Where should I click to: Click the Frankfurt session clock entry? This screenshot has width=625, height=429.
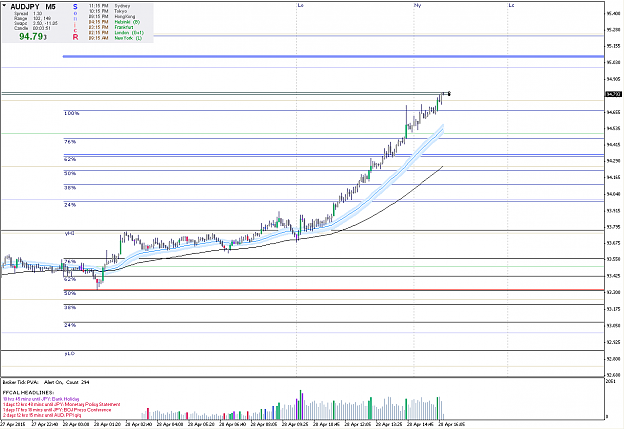(111, 27)
